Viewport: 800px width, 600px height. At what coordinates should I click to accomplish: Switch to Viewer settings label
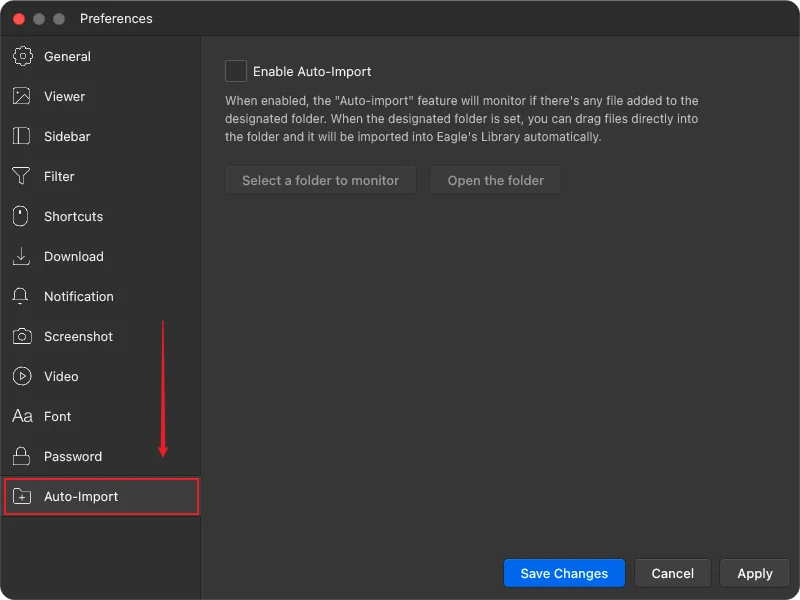click(x=64, y=96)
